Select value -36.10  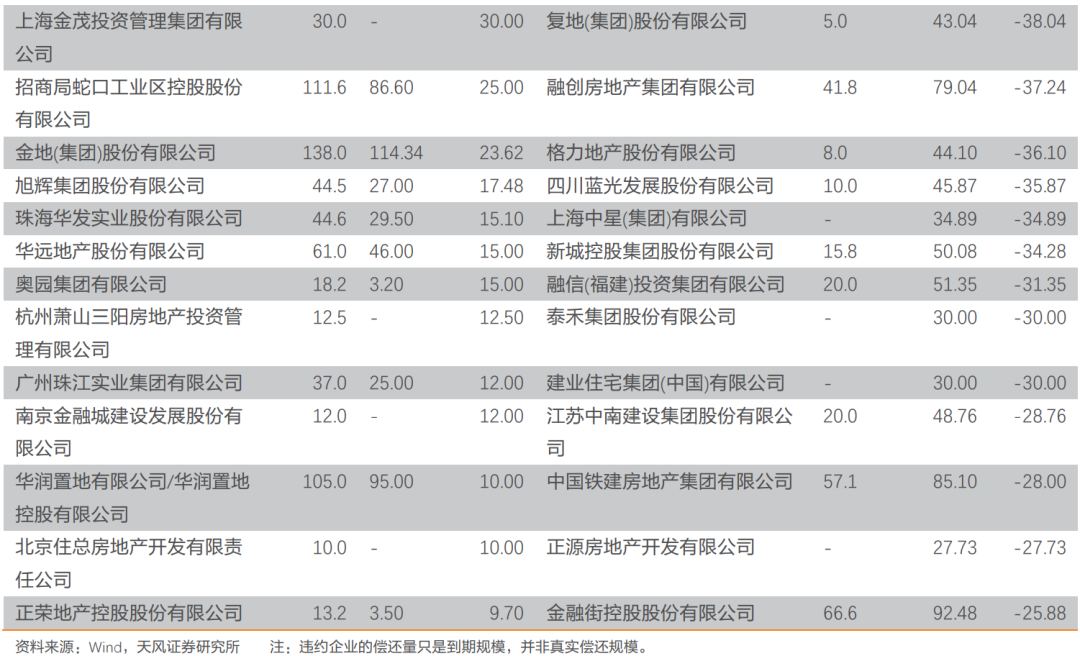(x=1040, y=153)
